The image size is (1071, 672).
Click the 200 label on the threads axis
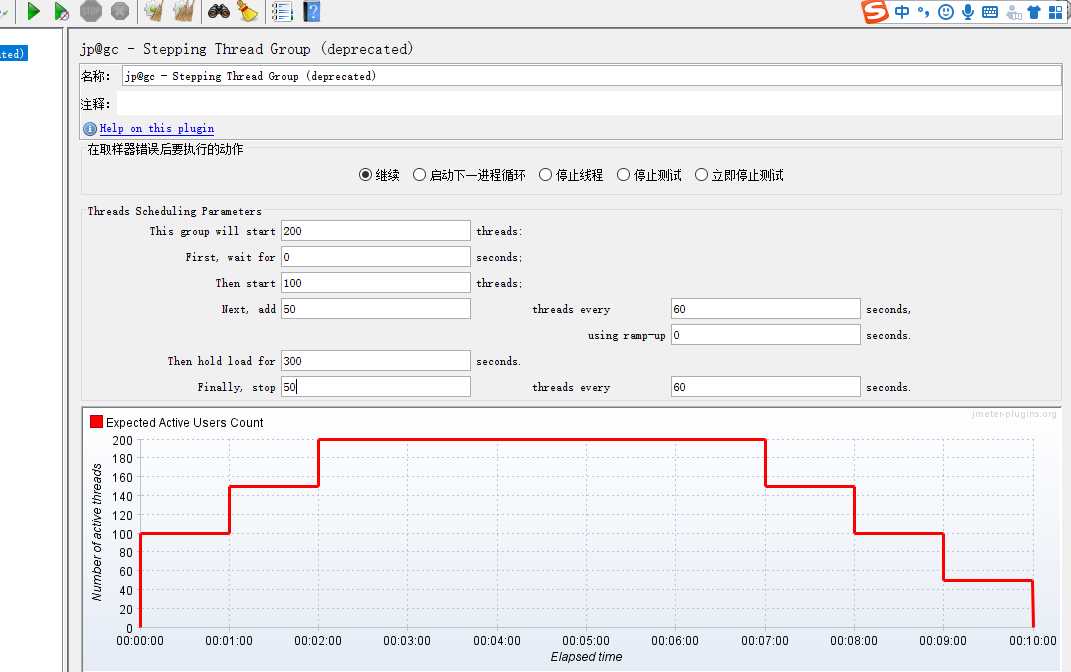[122, 440]
